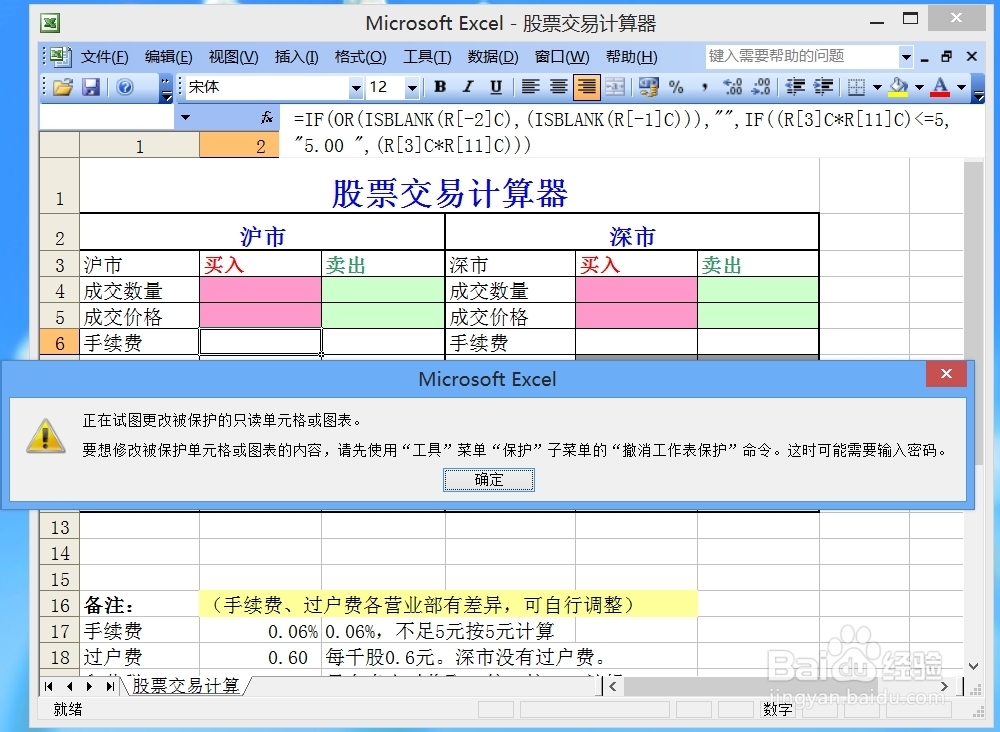The height and width of the screenshot is (732, 1000).
Task: Restore the workbook window
Action: (x=947, y=57)
